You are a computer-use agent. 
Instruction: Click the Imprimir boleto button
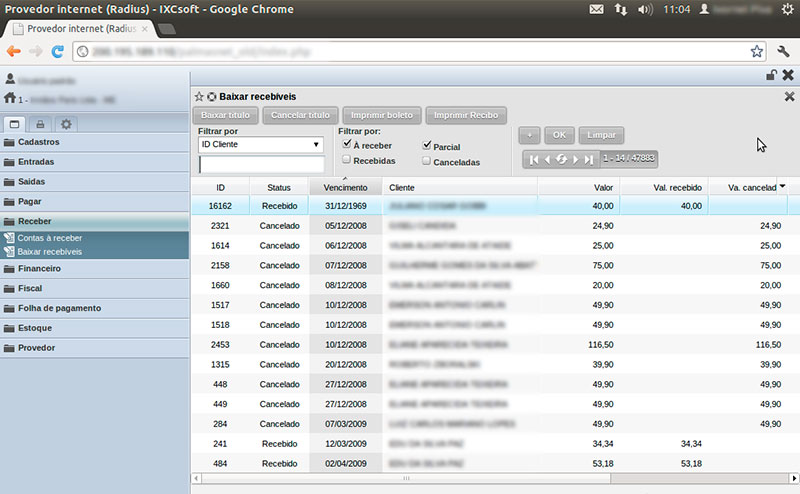382,115
